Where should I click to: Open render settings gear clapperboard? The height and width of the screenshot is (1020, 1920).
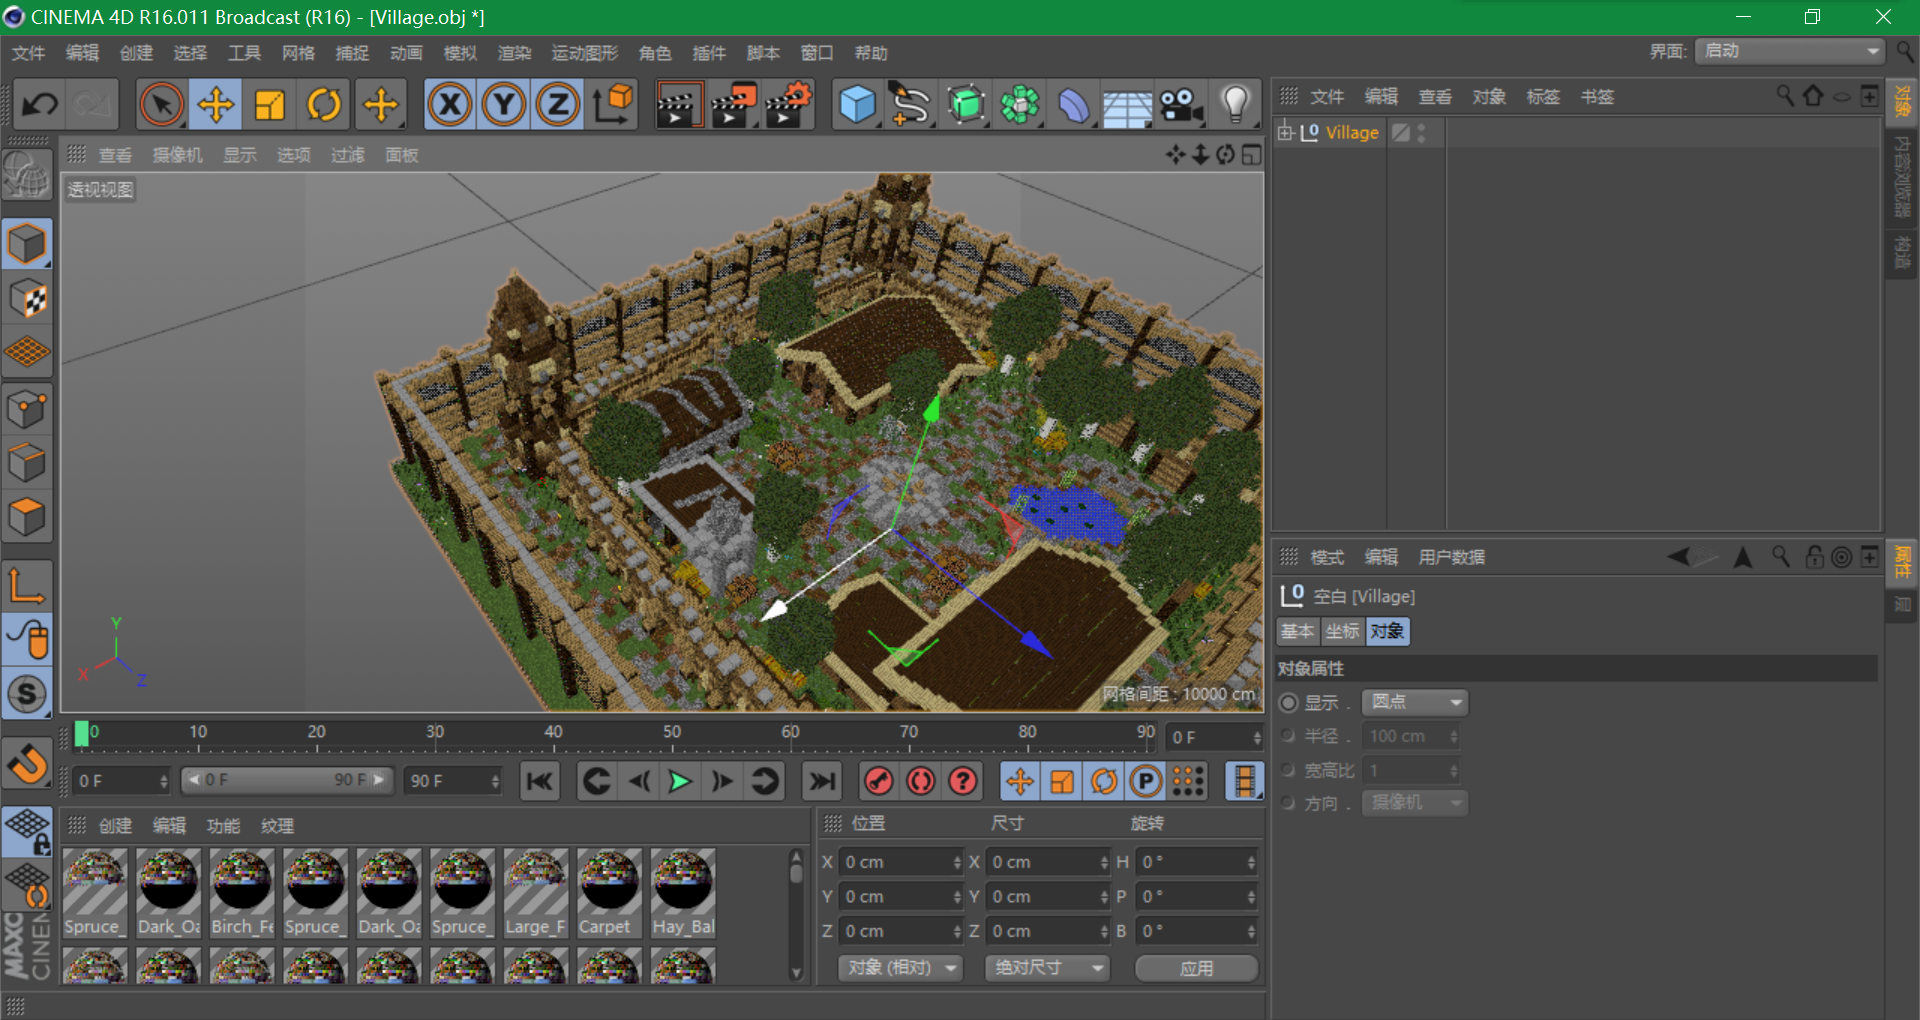(788, 104)
